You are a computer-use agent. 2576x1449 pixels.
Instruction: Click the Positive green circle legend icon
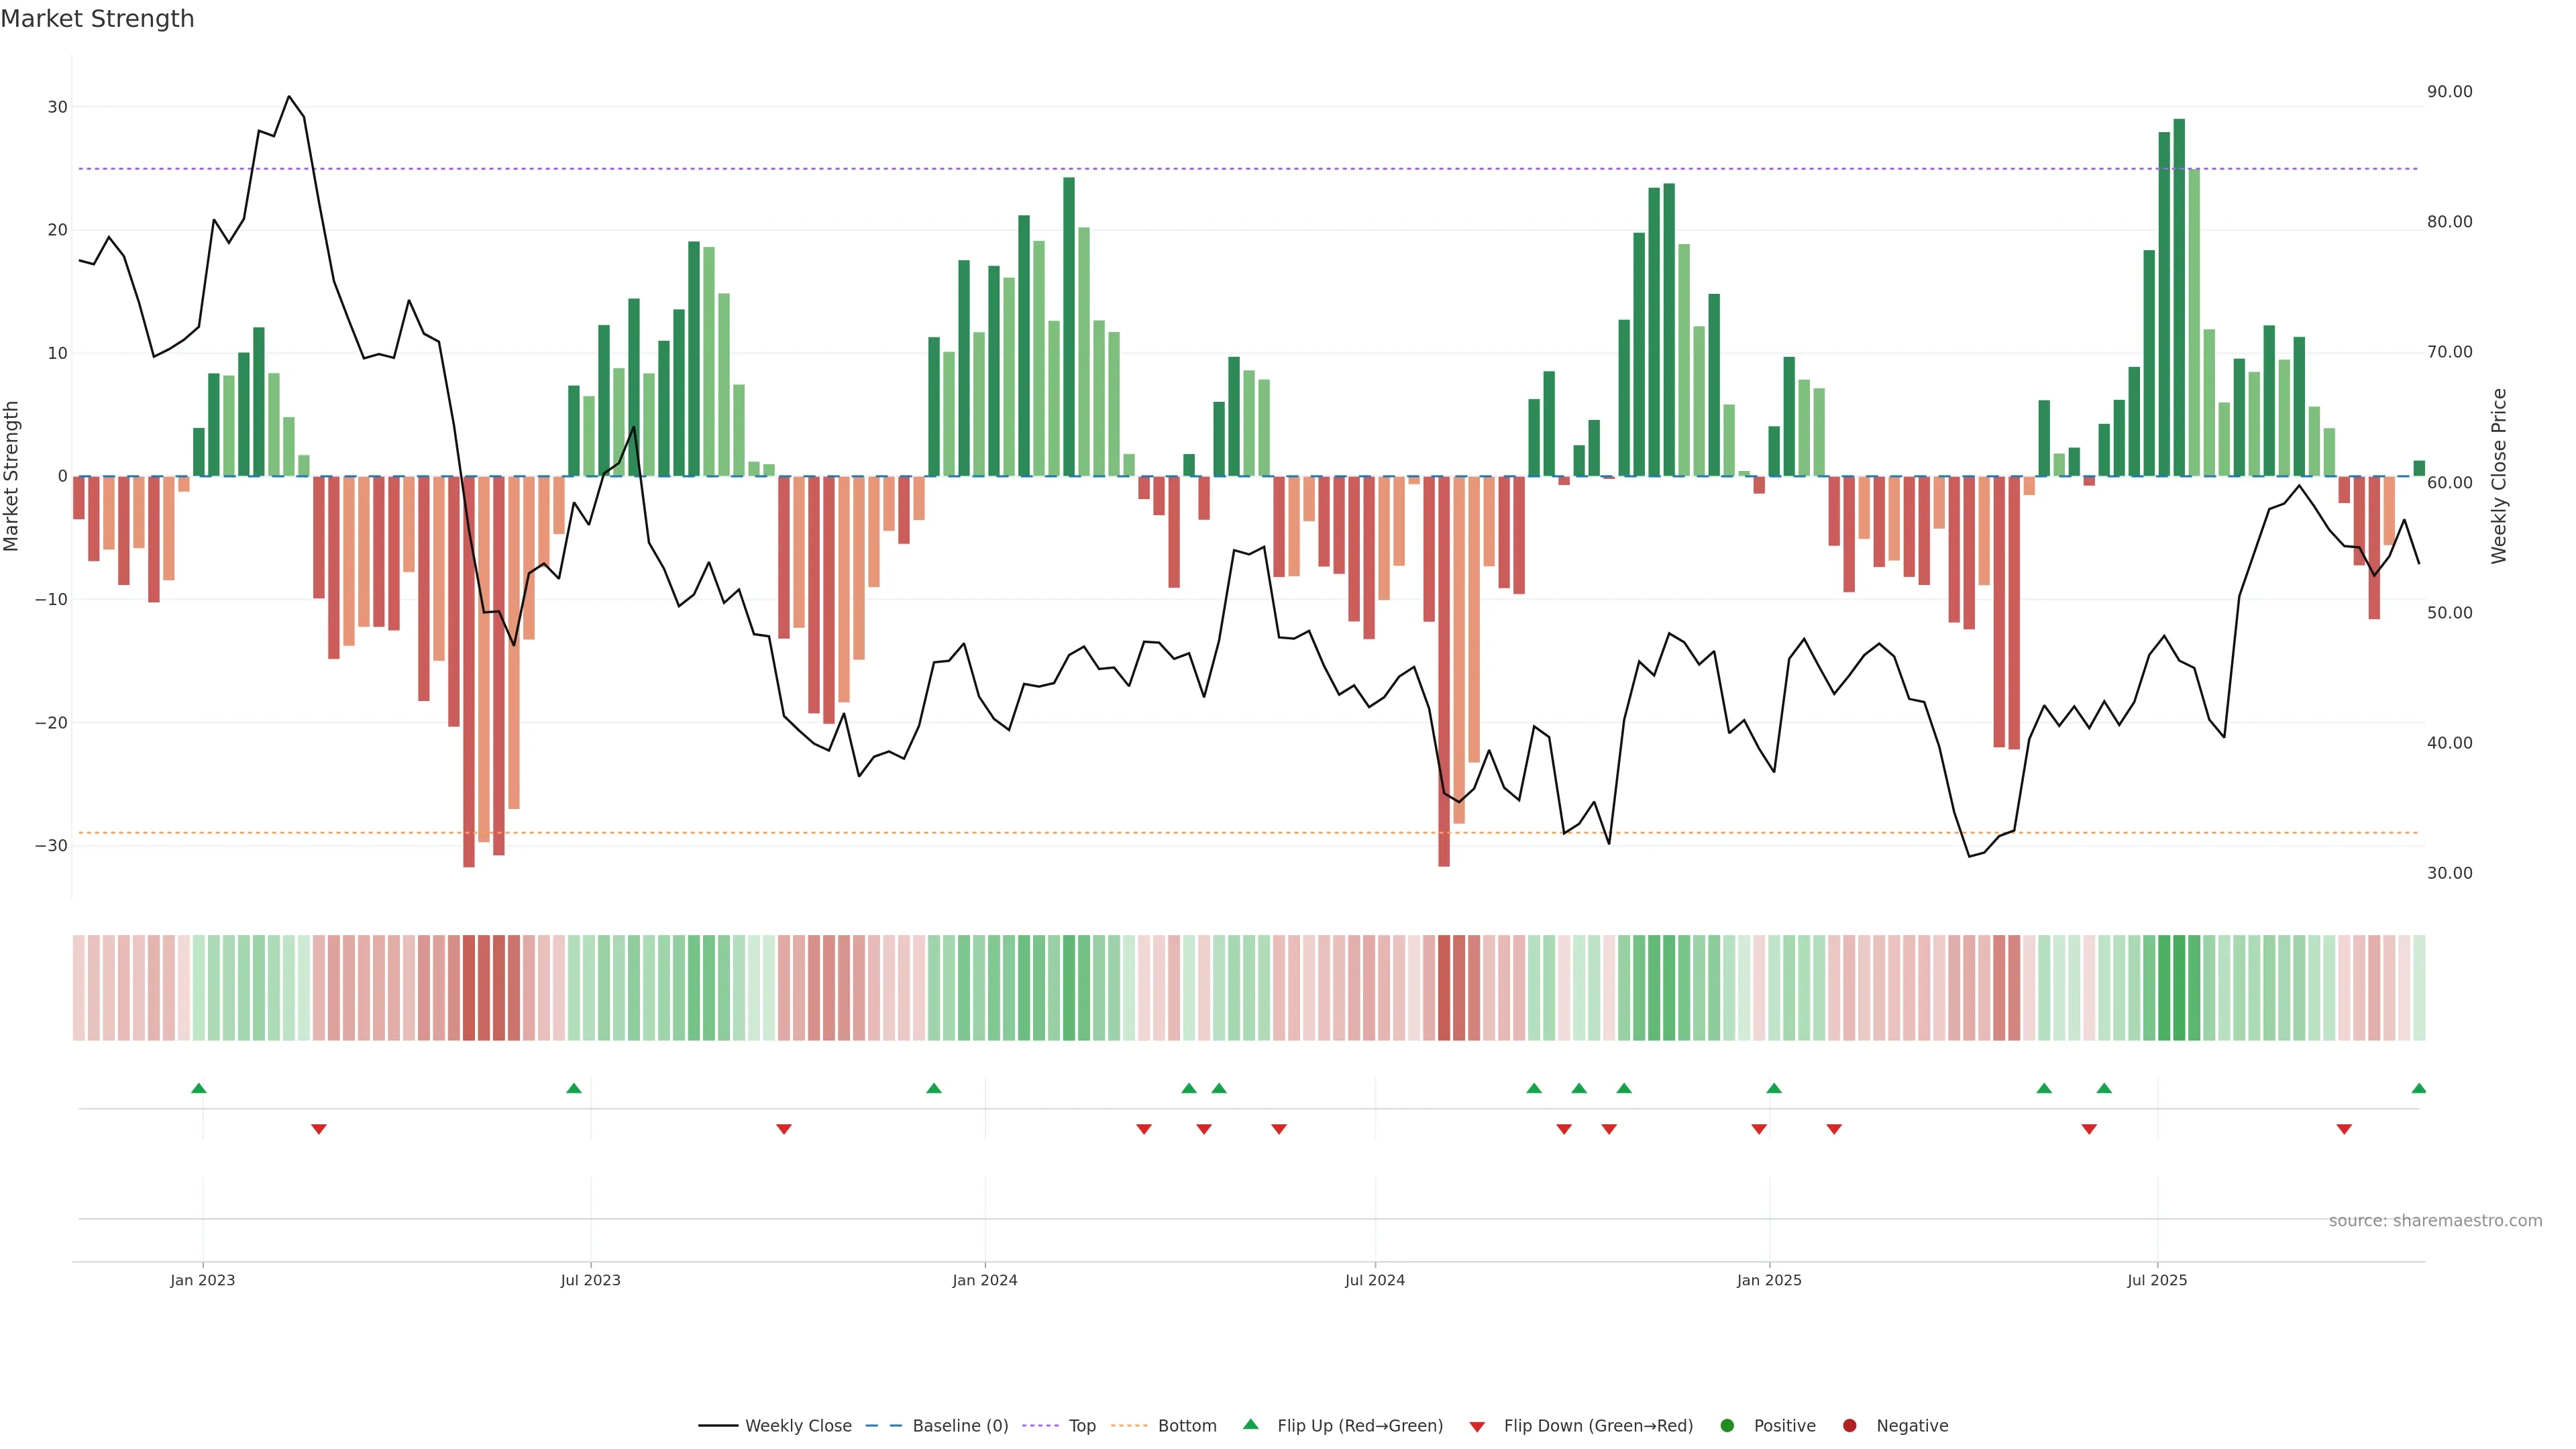coord(1727,1425)
